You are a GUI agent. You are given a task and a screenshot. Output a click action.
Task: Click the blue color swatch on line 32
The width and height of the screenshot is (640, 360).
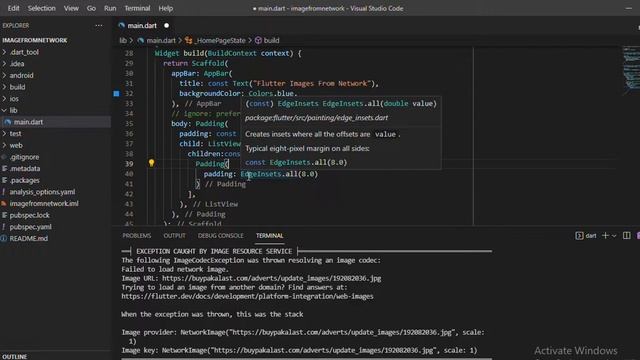click(x=116, y=93)
